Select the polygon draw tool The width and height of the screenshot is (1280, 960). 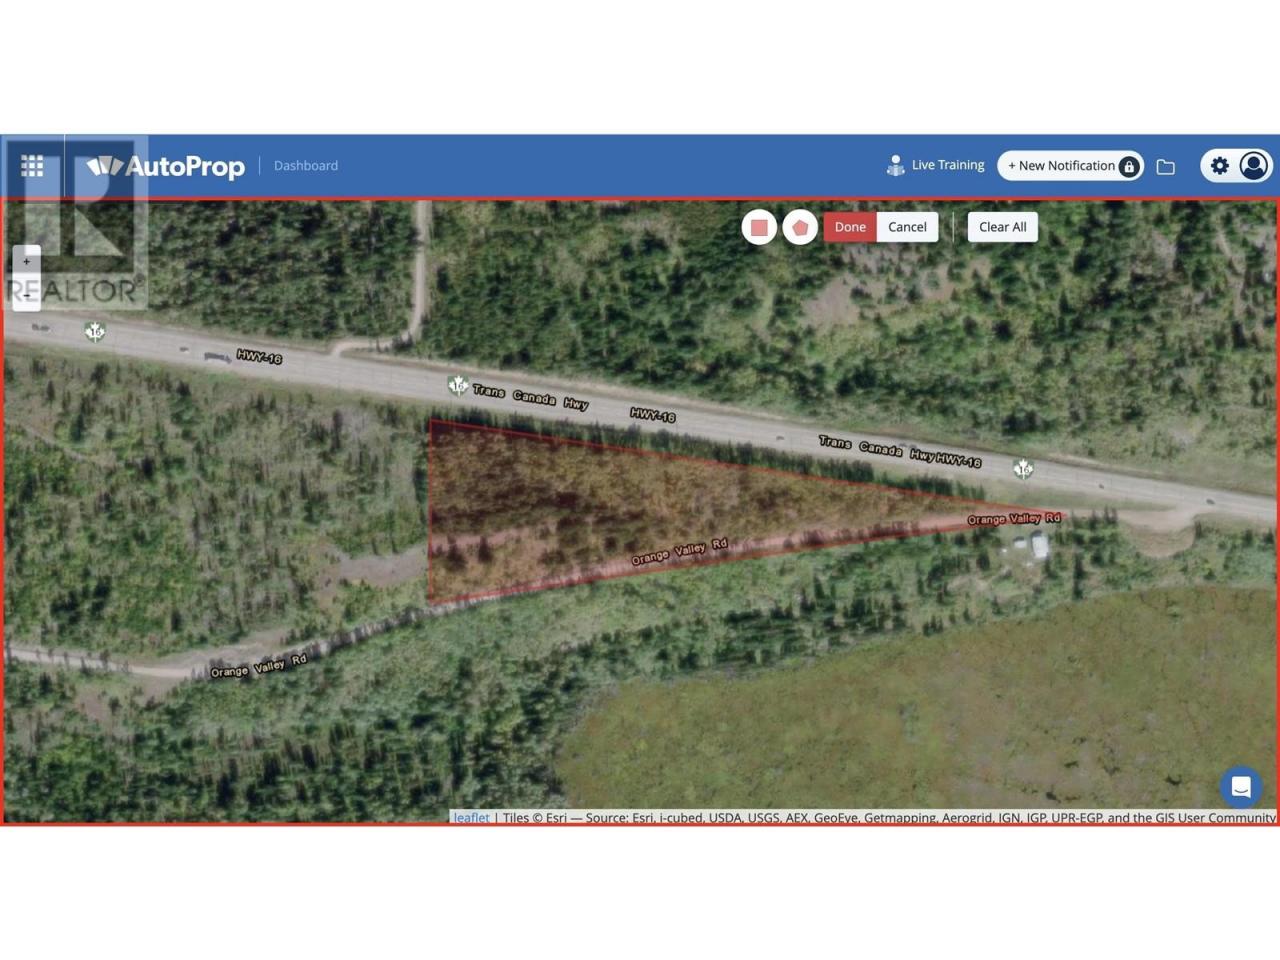point(800,228)
